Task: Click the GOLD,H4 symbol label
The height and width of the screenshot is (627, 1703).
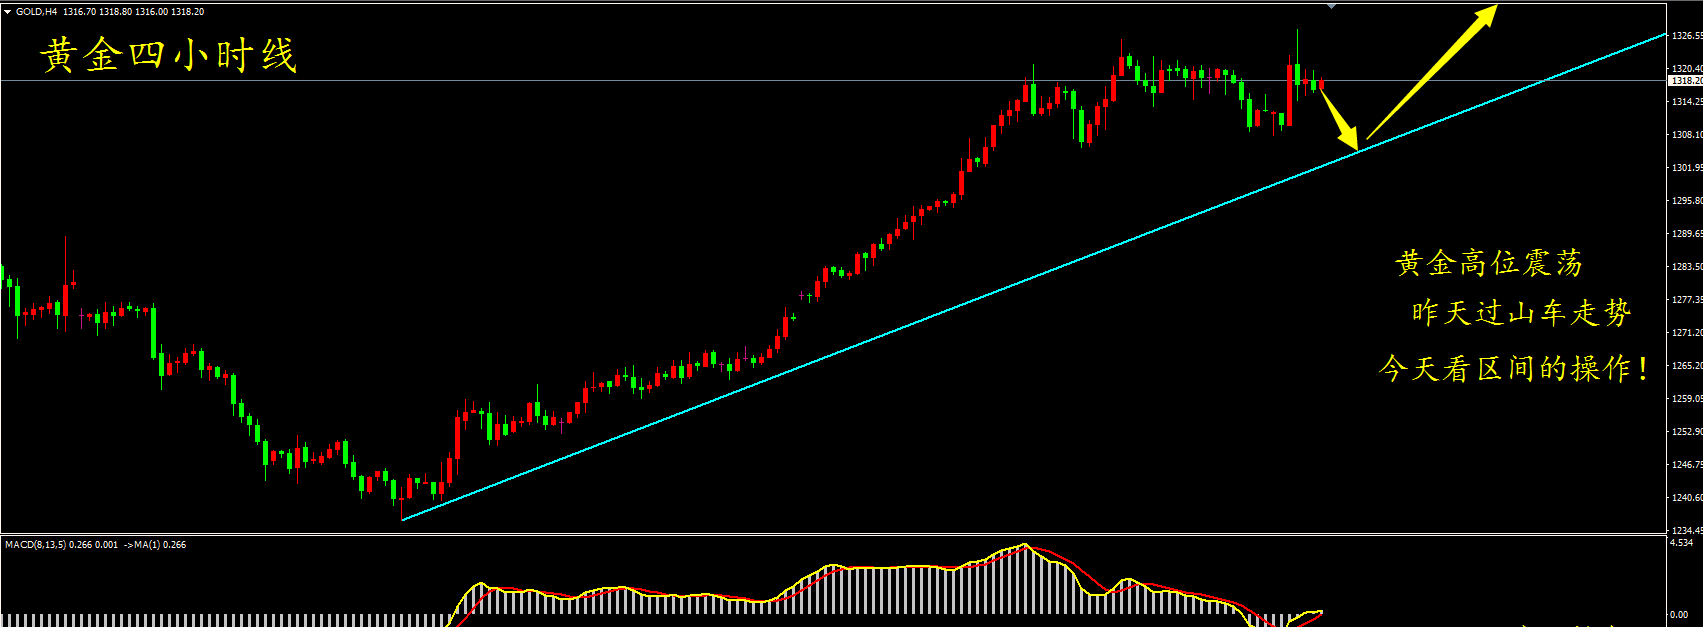Action: (37, 12)
